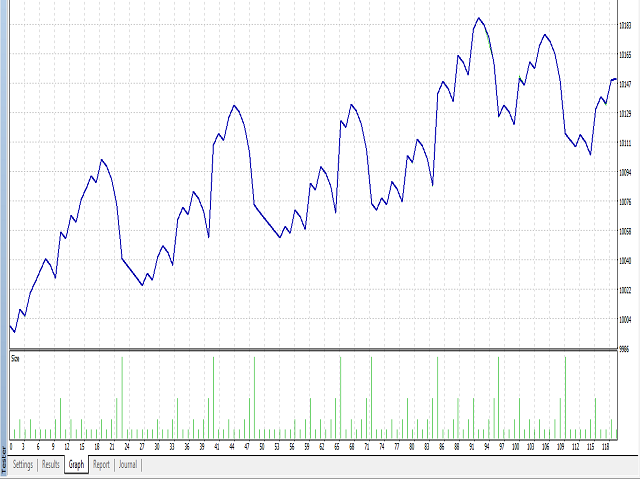Click the Size label in the lower chart
Viewport: 640px width, 480px height.
click(x=15, y=359)
